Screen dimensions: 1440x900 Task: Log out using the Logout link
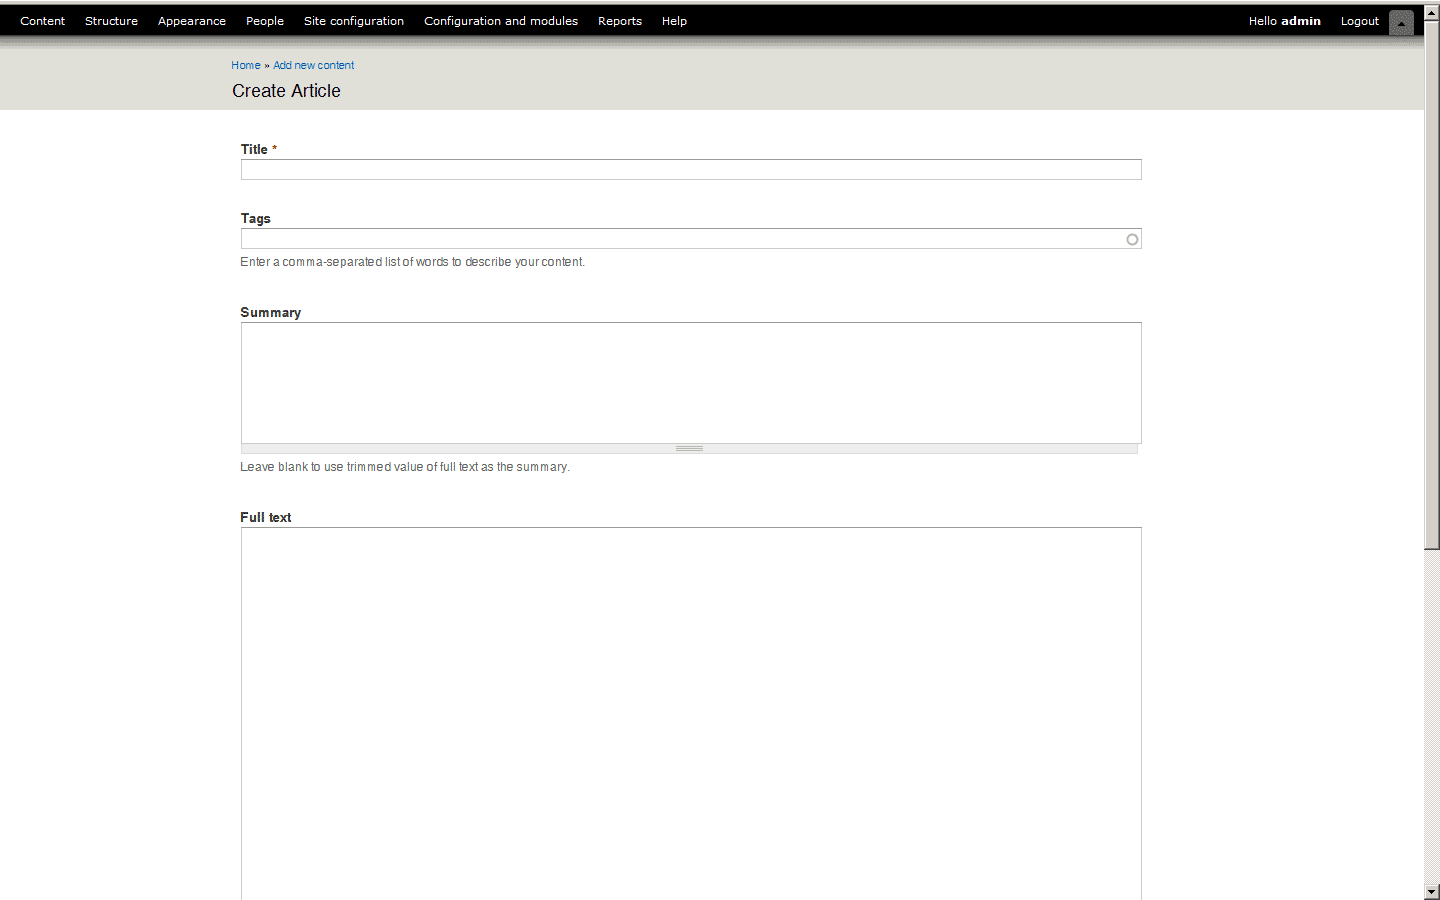pos(1359,21)
